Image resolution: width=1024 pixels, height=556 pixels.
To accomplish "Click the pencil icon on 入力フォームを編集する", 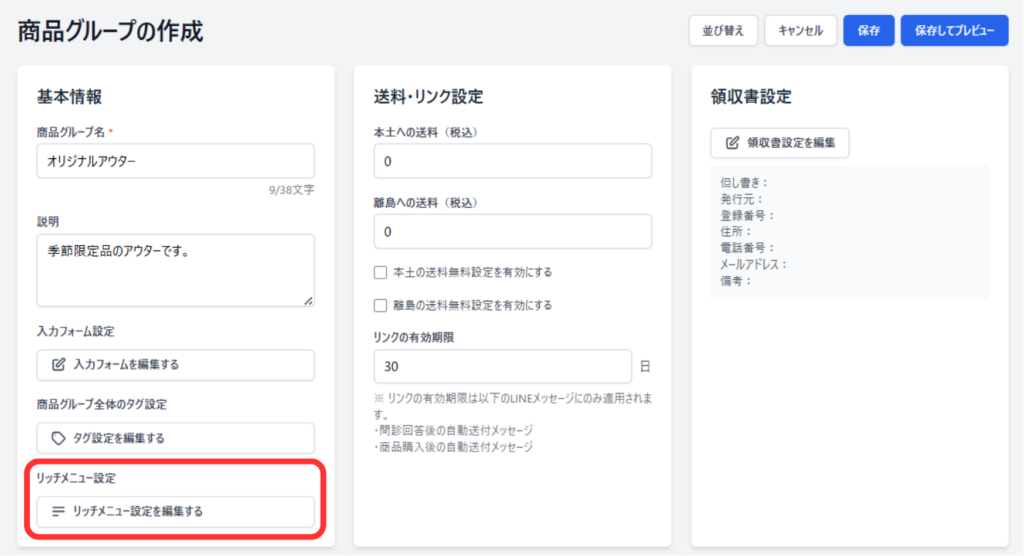I will [x=59, y=365].
